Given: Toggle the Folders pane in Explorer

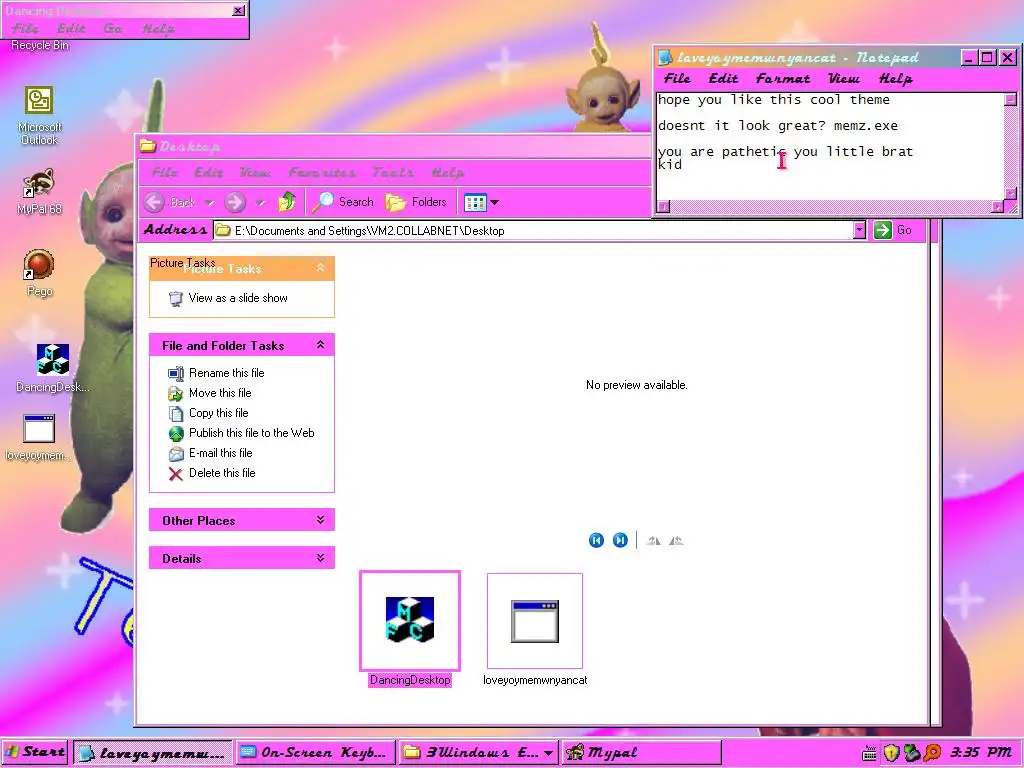Looking at the screenshot, I should coord(416,202).
